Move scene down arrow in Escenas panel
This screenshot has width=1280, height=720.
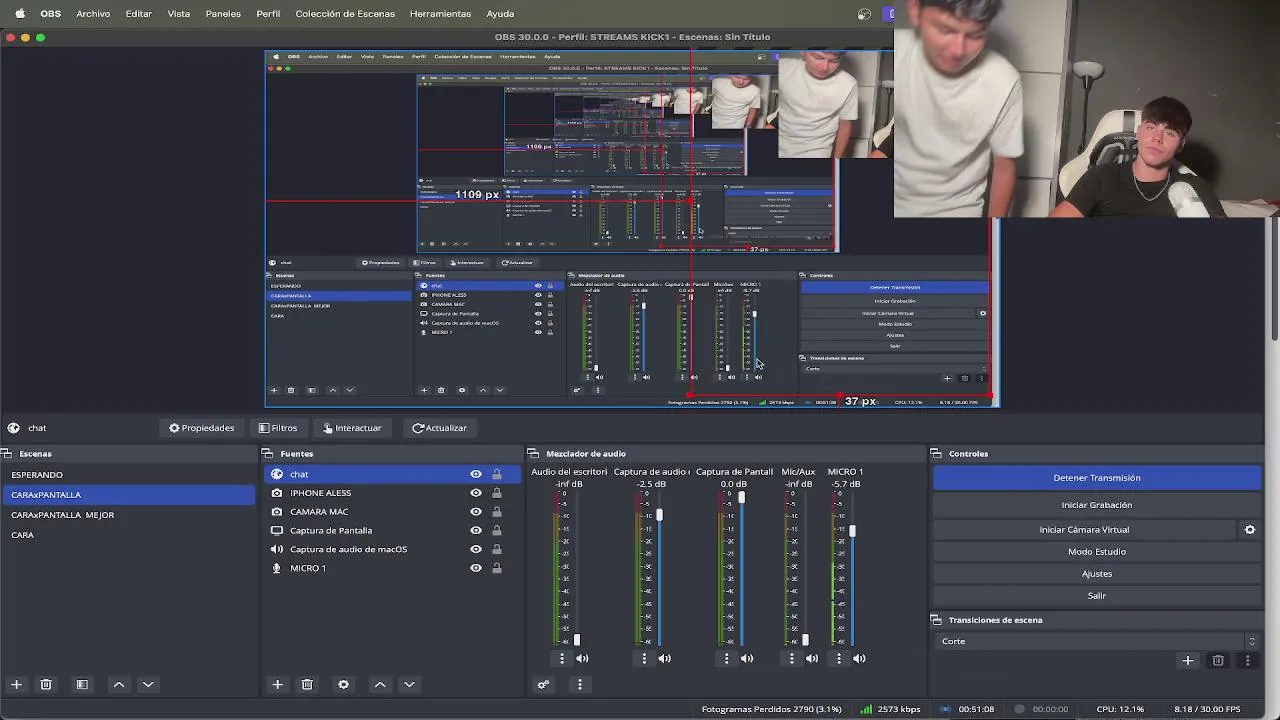(148, 684)
